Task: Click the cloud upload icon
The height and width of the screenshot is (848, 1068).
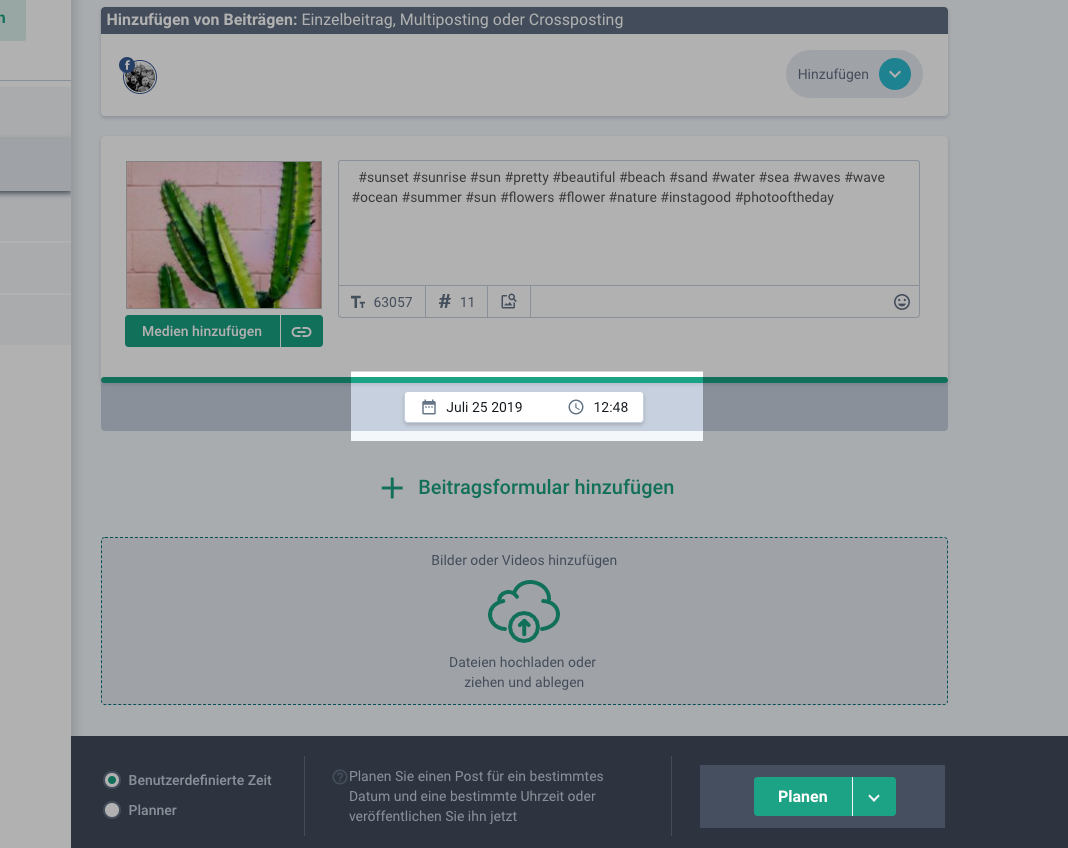Action: click(x=523, y=611)
